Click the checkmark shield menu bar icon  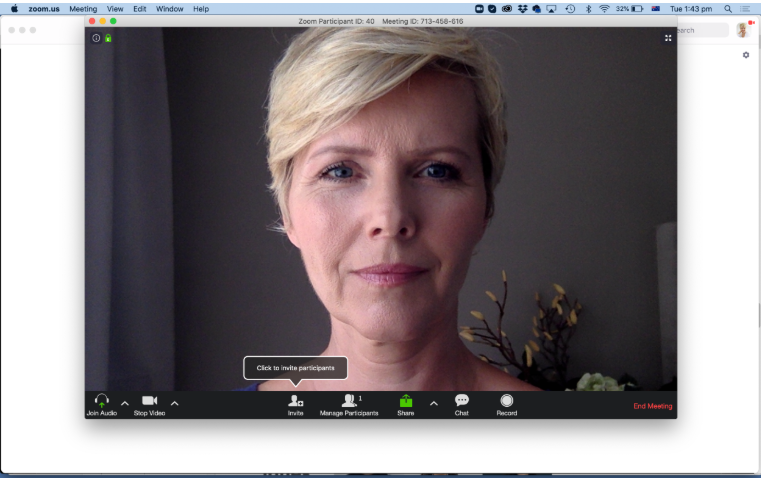pos(492,9)
